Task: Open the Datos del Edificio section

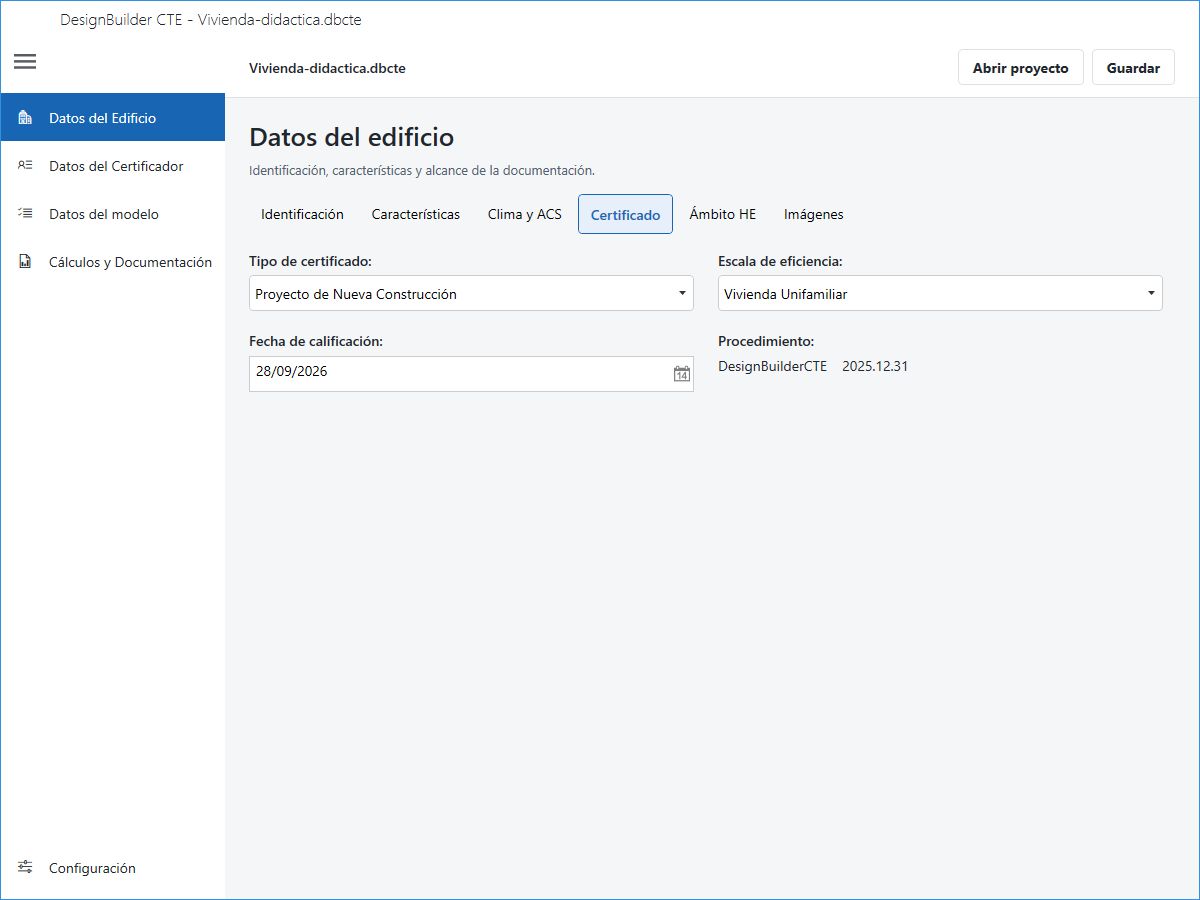Action: click(x=113, y=118)
